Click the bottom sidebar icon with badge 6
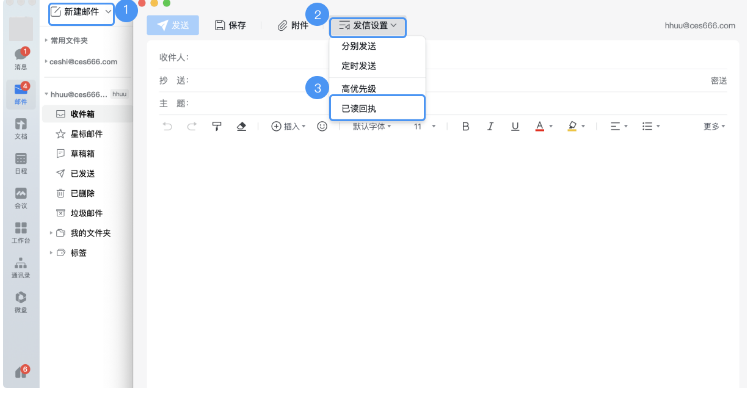The height and width of the screenshot is (397, 747). [x=21, y=371]
